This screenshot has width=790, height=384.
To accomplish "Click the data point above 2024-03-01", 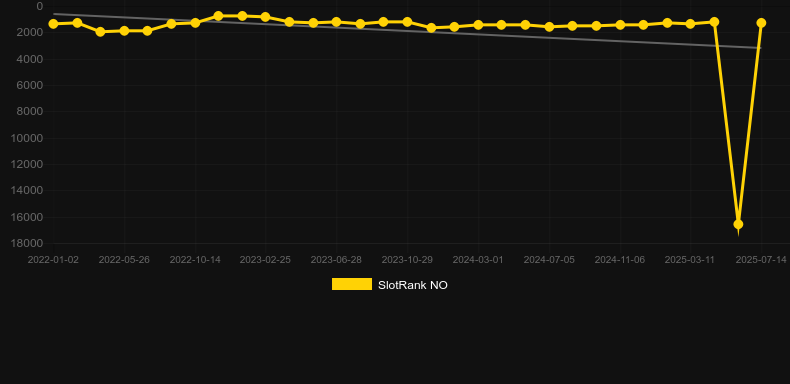I will 478,25.
